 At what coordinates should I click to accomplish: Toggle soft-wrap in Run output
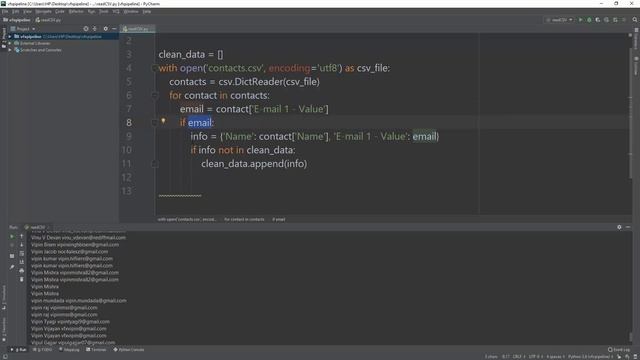click(22, 253)
